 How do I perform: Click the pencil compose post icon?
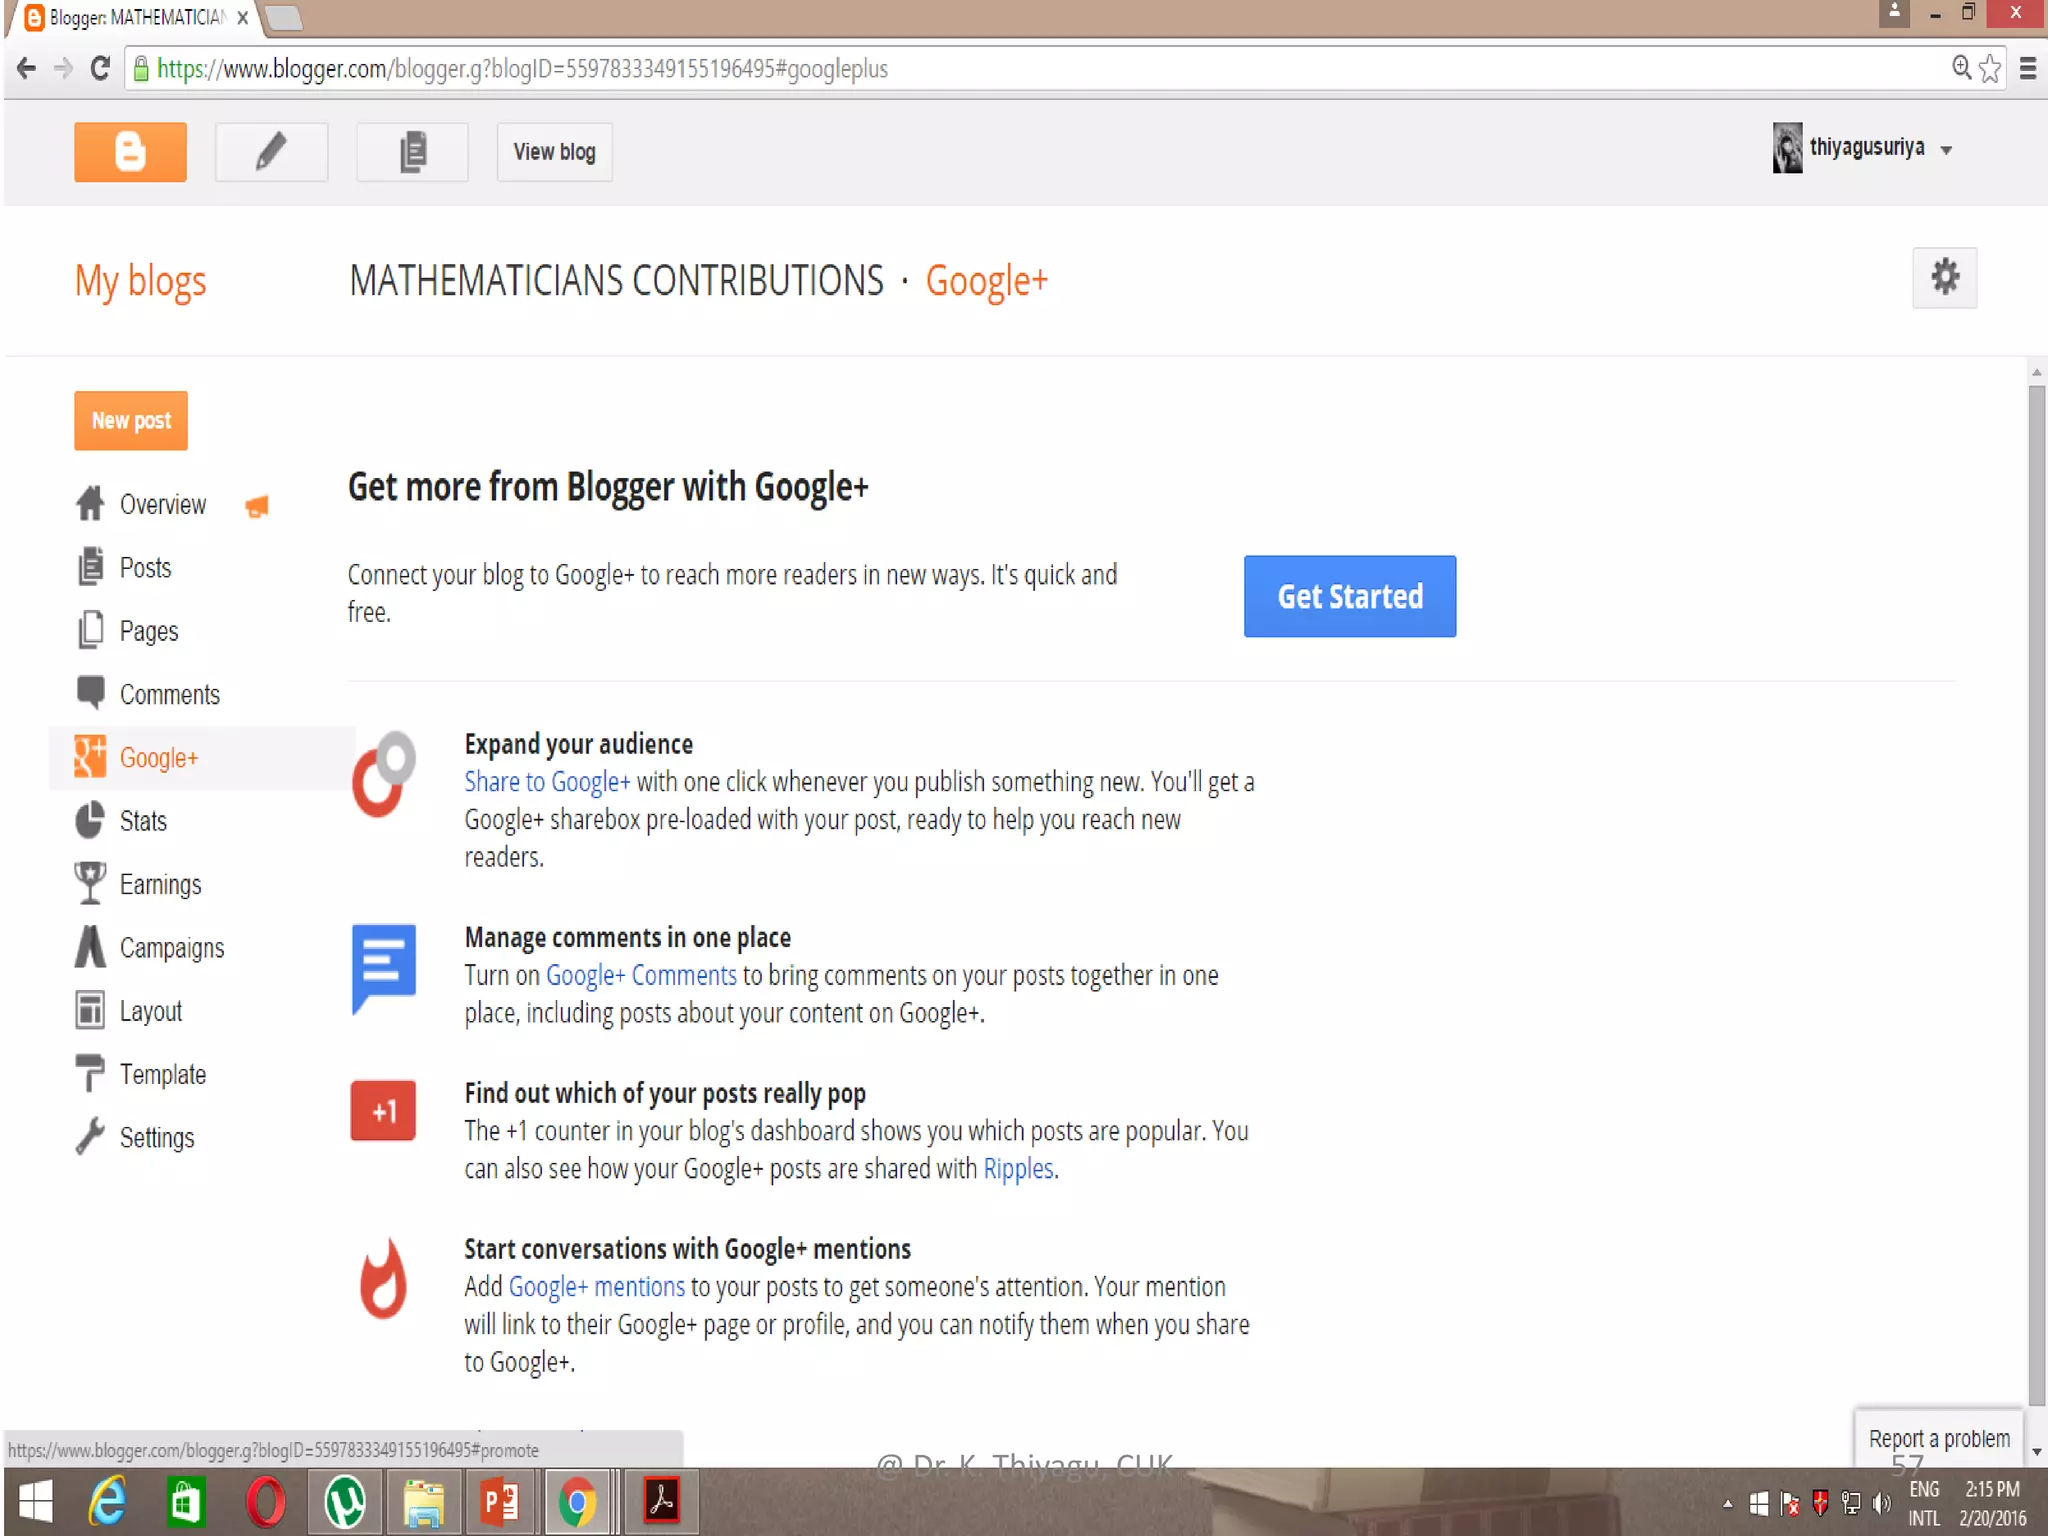tap(271, 152)
